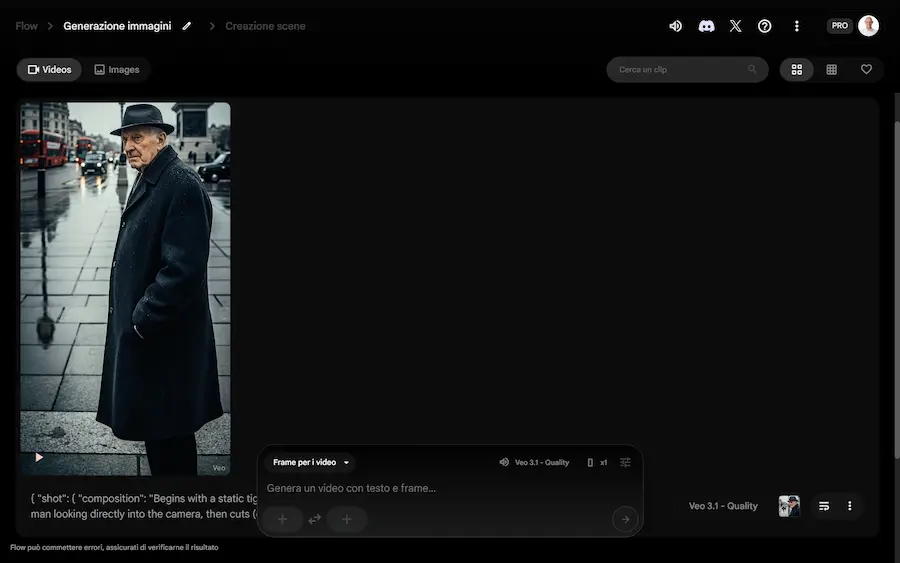
Task: Open the help question mark icon
Action: click(765, 26)
